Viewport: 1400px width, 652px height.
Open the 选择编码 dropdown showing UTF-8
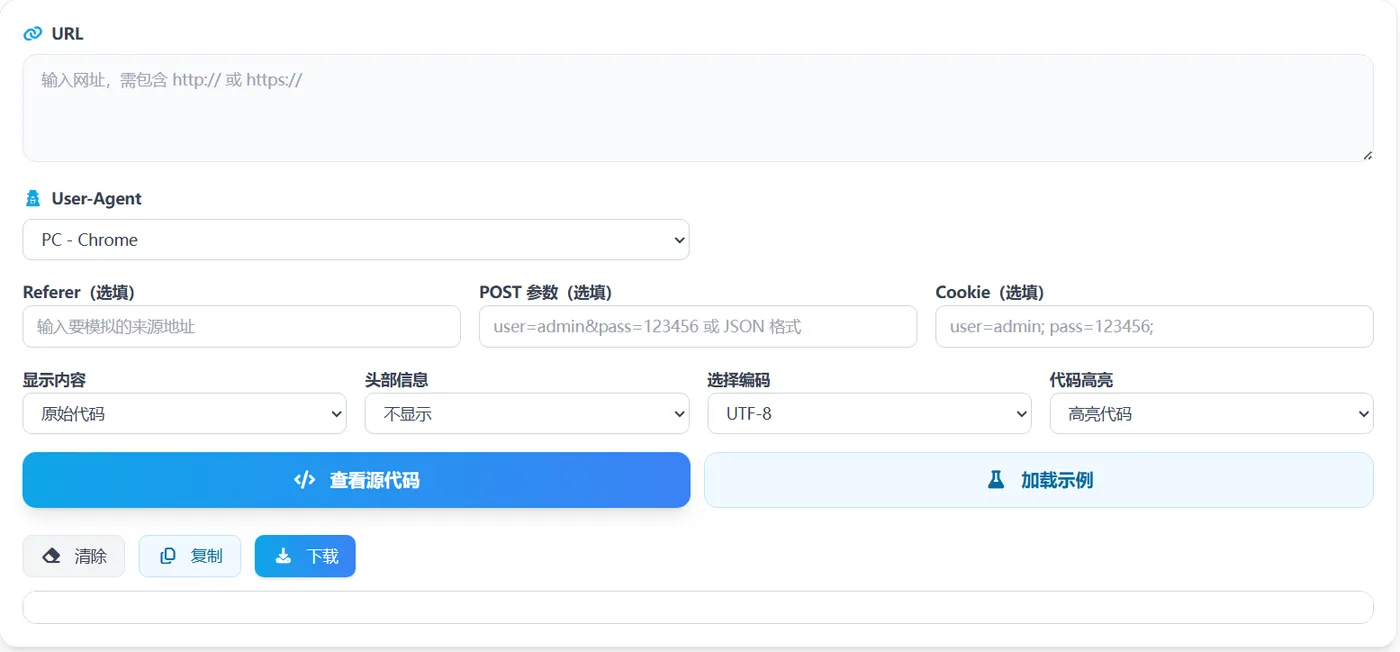pos(869,413)
